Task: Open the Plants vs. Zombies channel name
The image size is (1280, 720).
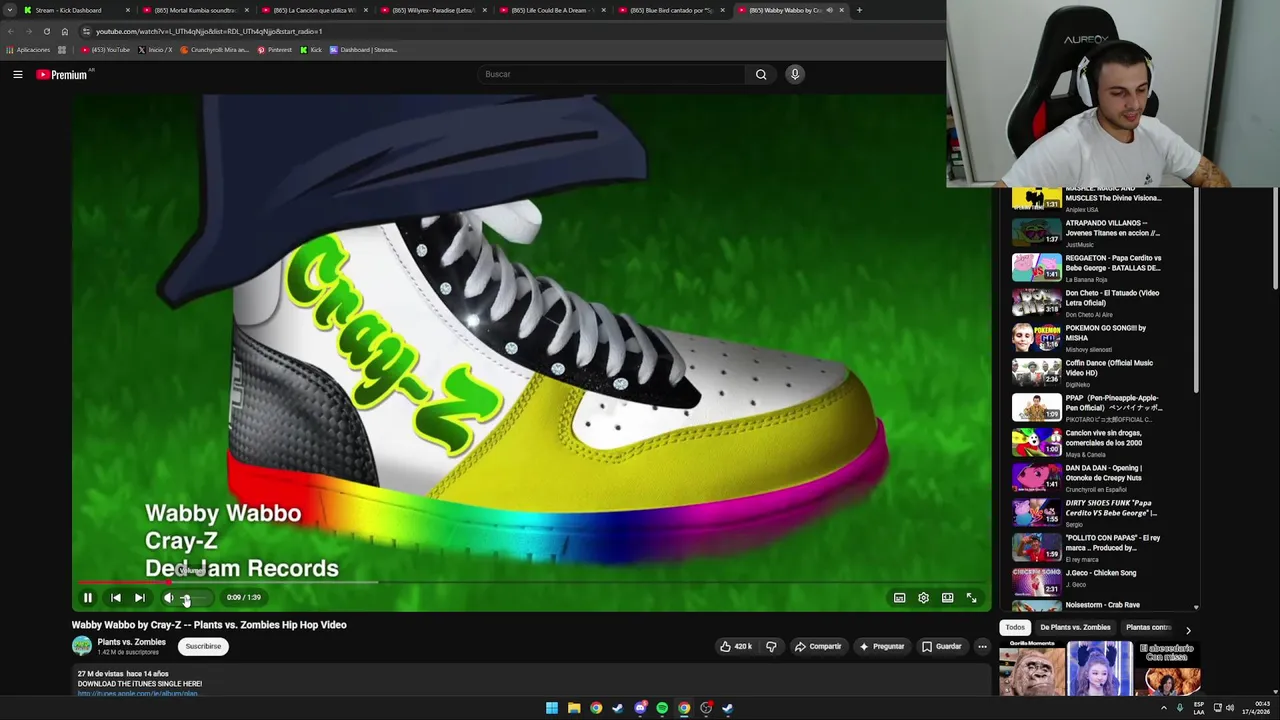Action: click(131, 642)
